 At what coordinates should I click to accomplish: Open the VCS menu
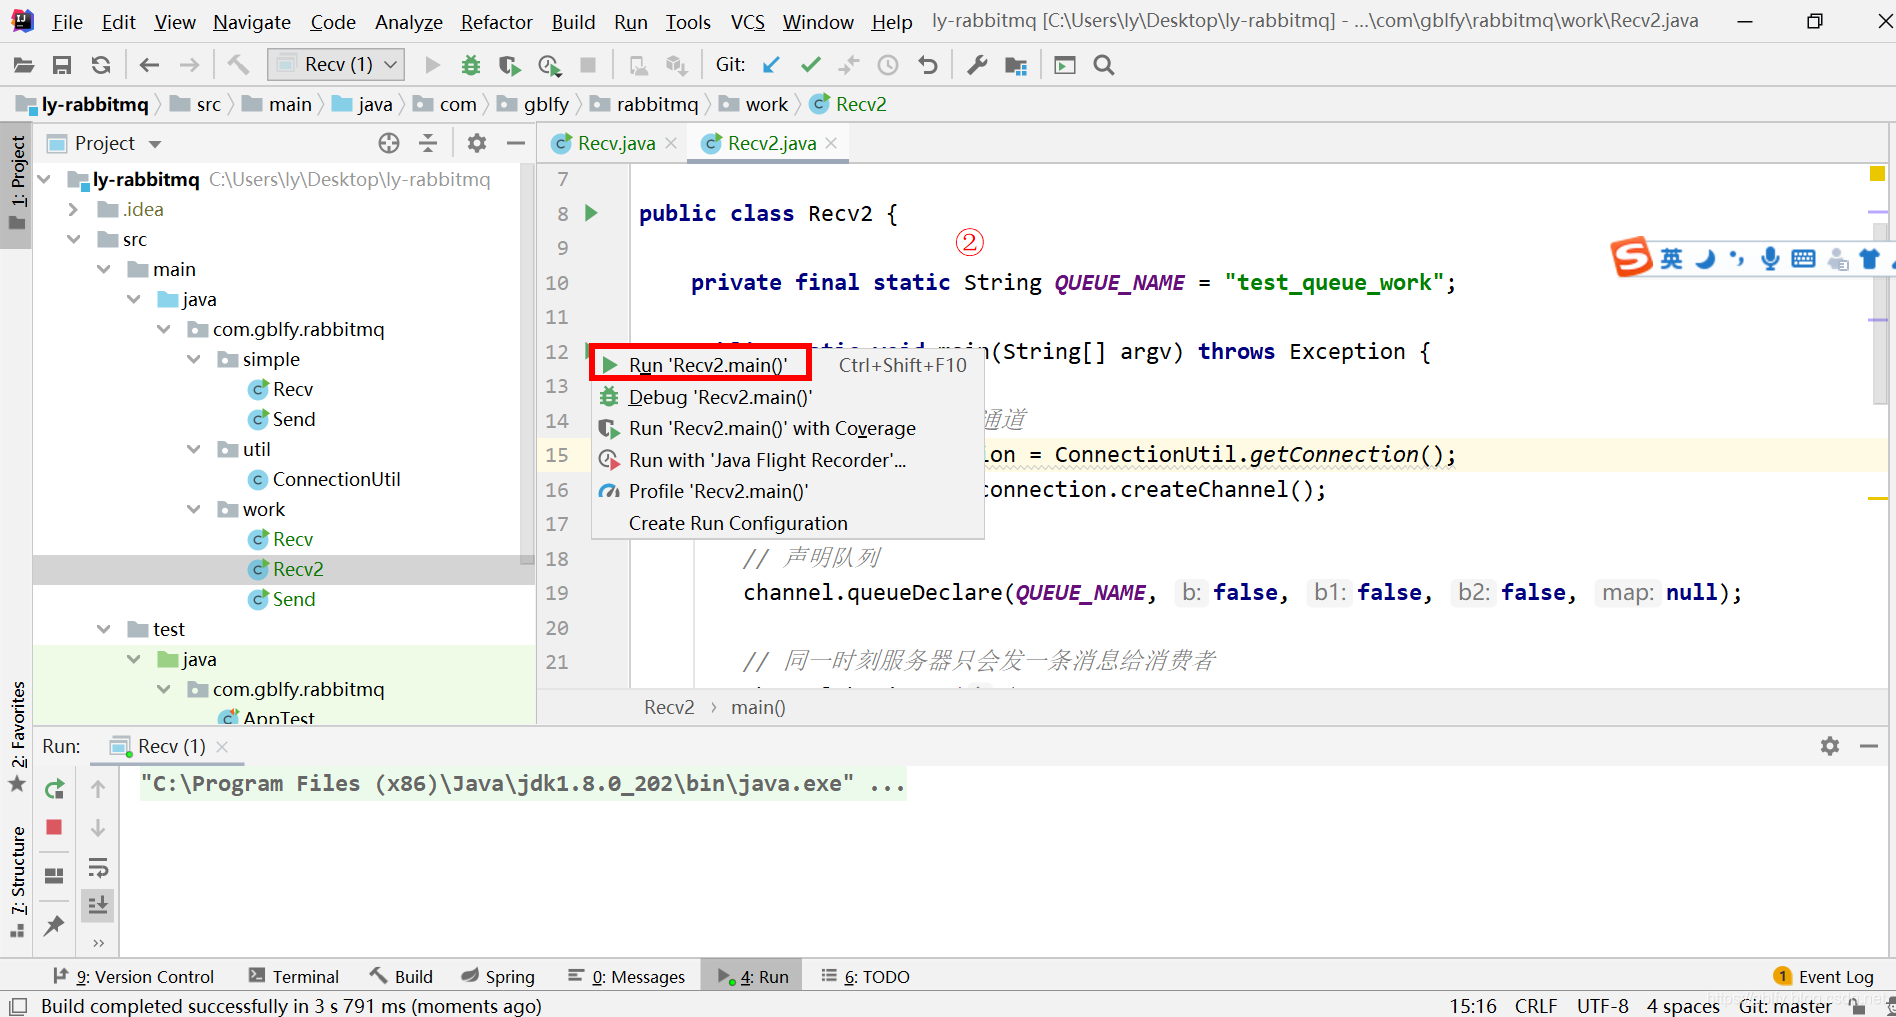coord(747,22)
